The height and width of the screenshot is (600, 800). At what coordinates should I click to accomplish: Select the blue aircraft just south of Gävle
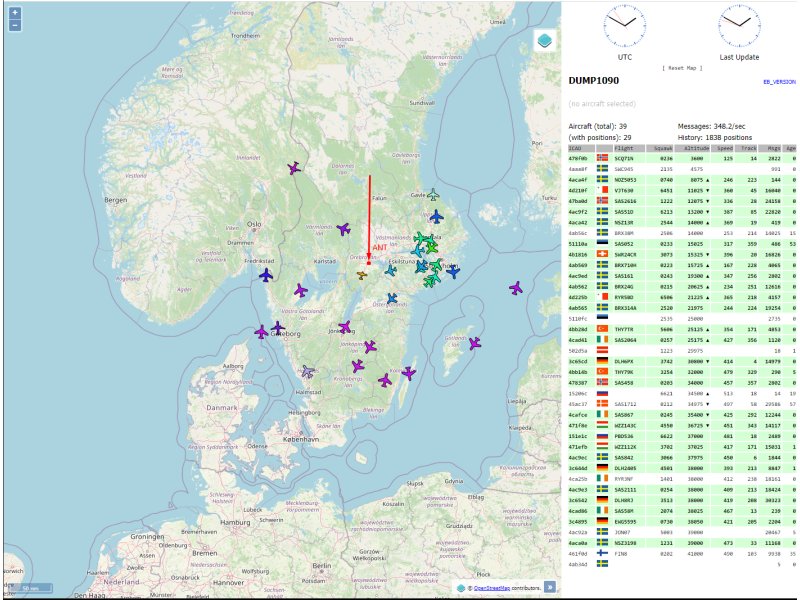pyautogui.click(x=436, y=217)
